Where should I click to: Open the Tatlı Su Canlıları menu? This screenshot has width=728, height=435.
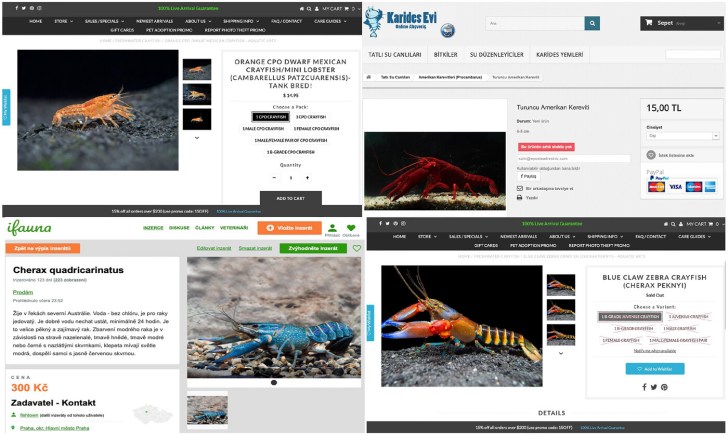click(x=394, y=54)
